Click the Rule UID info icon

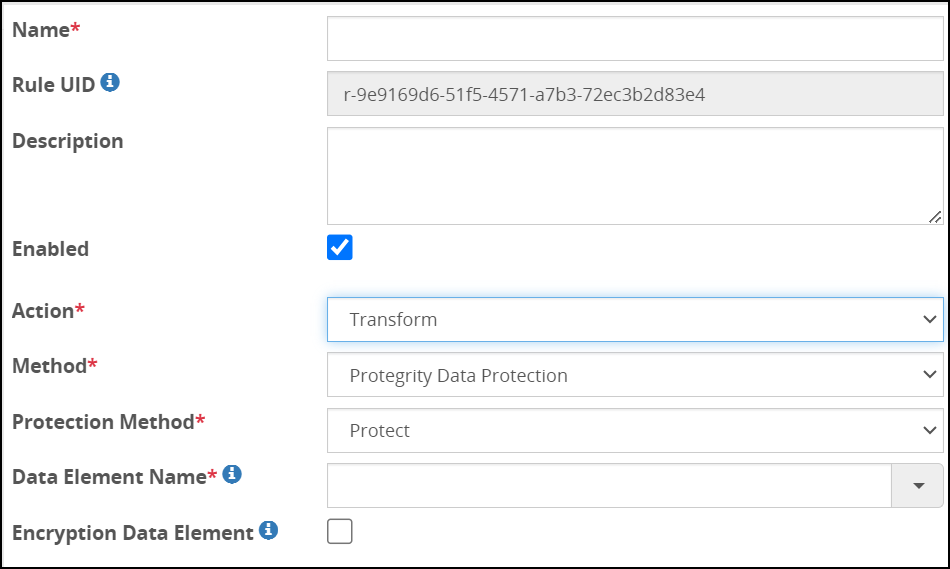(110, 83)
